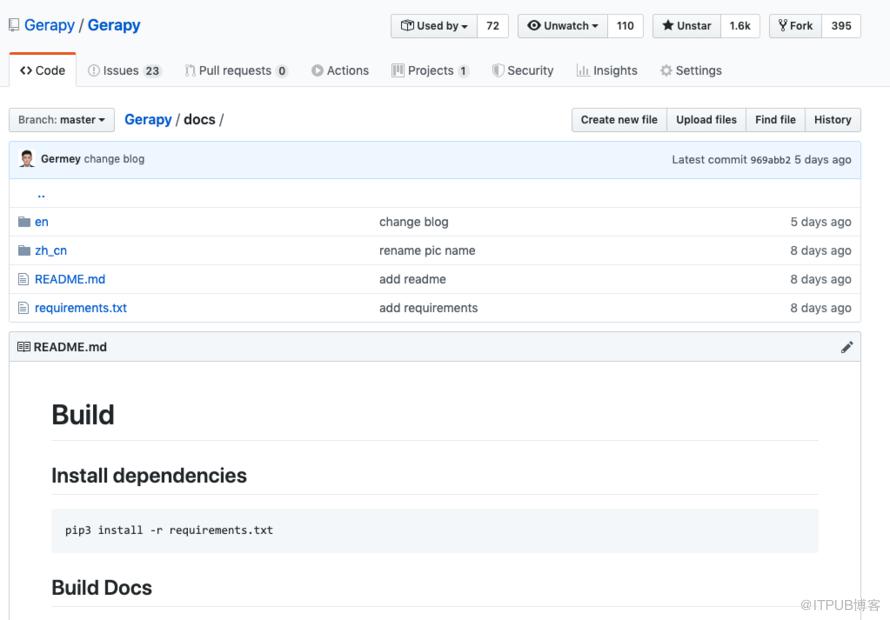Click the Used by count 72
Viewport: 890px width, 620px height.
coord(493,26)
